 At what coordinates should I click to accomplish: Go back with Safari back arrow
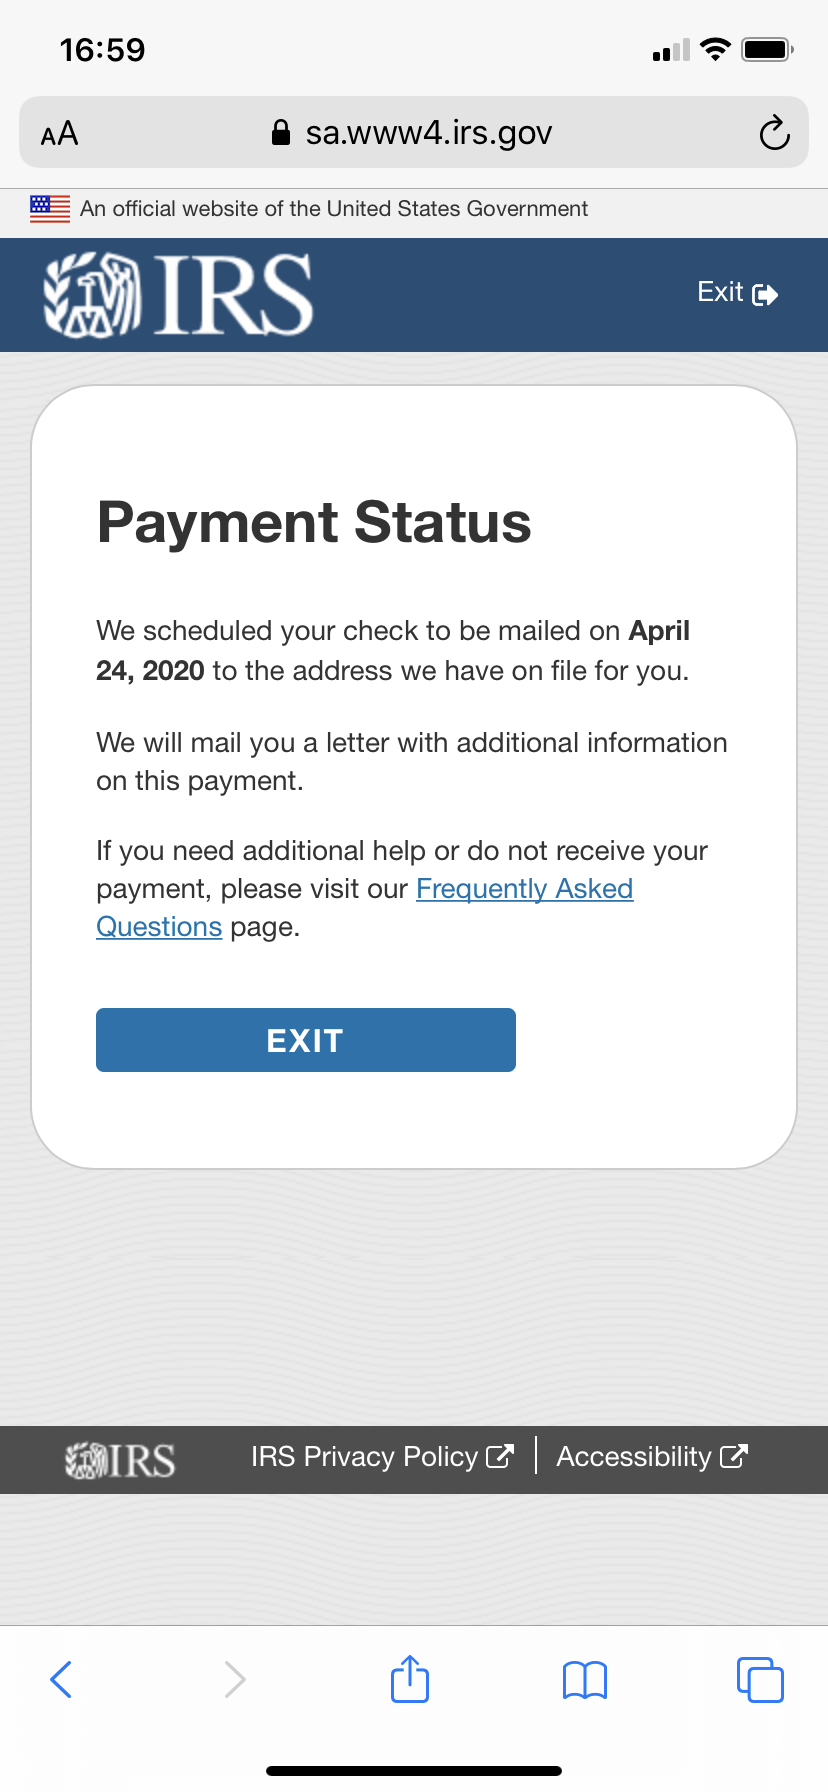click(61, 1680)
